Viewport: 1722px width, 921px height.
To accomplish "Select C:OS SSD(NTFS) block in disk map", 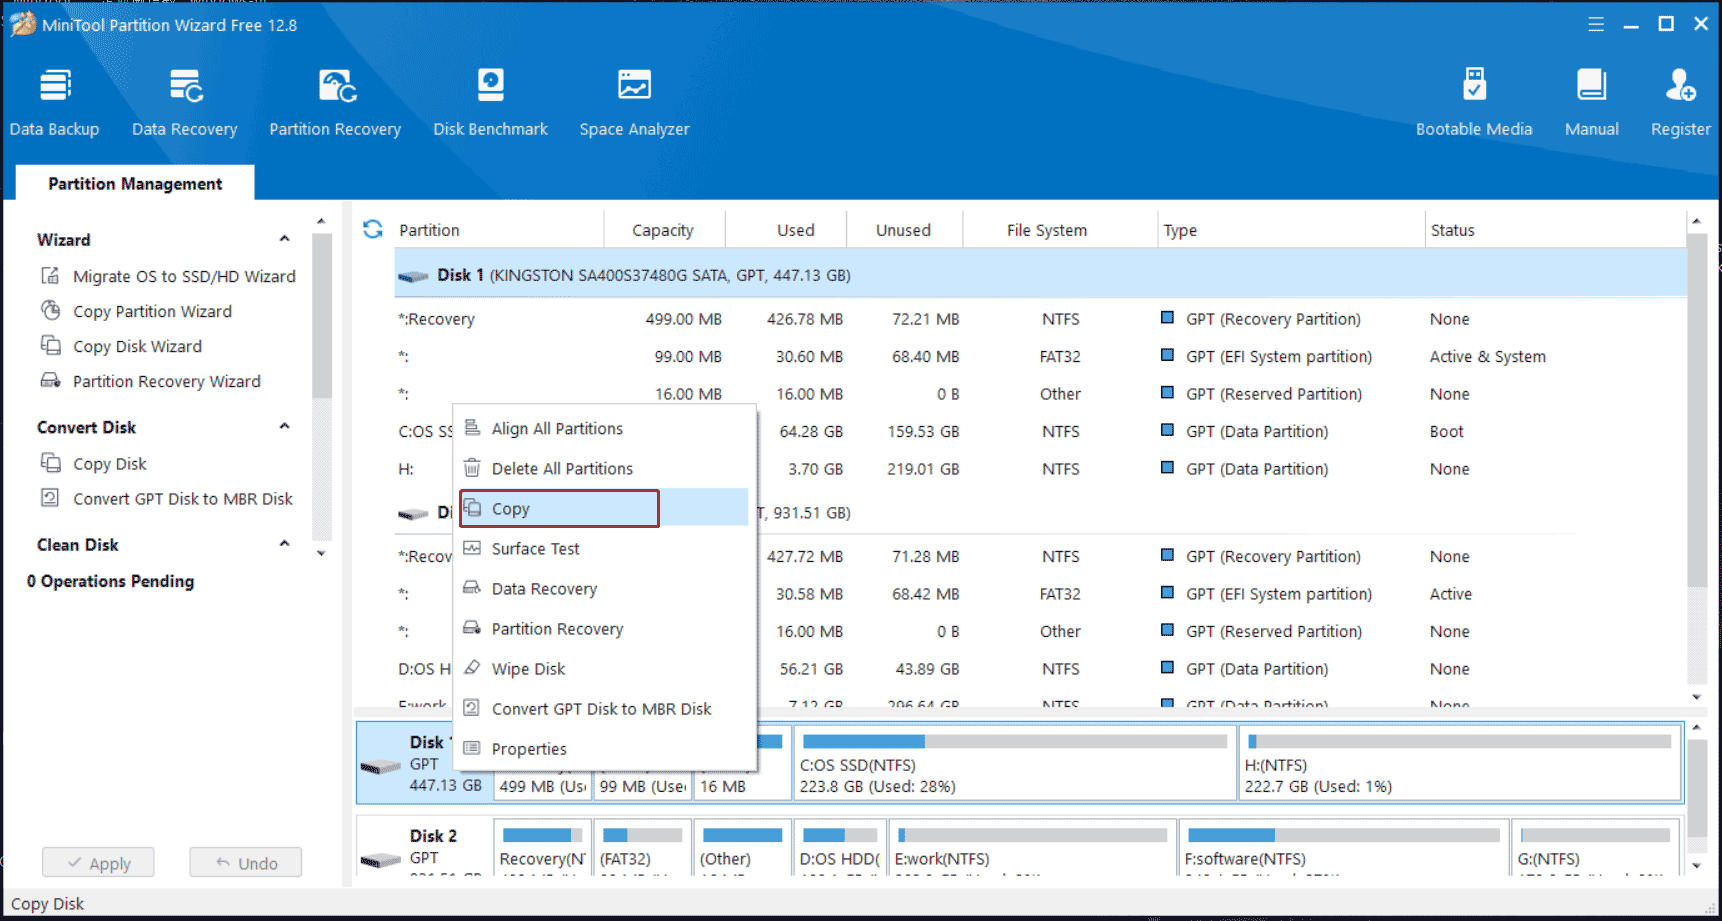I will (1015, 764).
